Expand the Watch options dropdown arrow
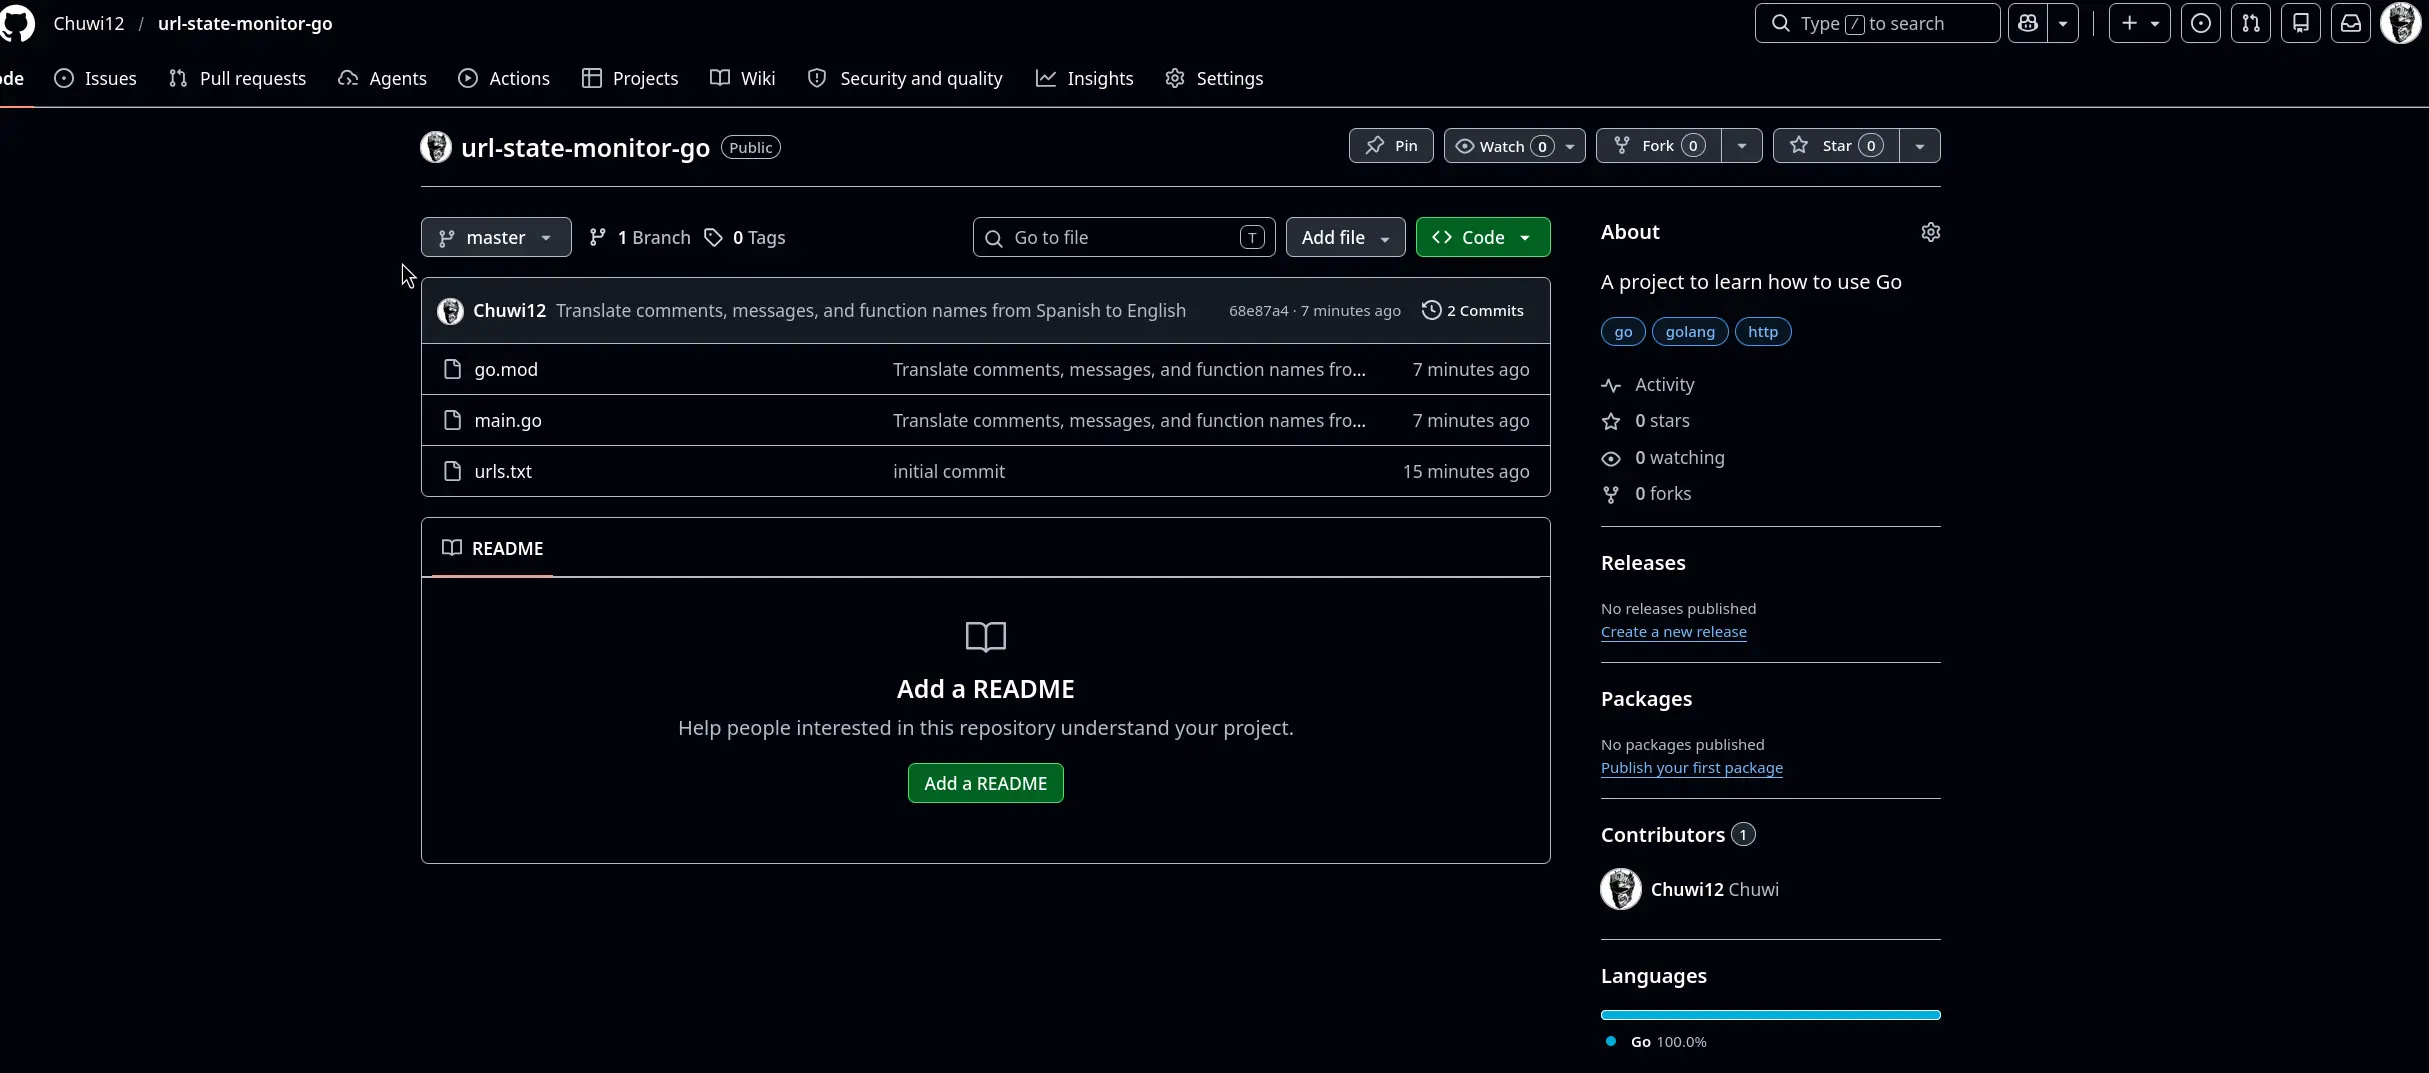Image resolution: width=2429 pixels, height=1073 pixels. pos(1571,145)
